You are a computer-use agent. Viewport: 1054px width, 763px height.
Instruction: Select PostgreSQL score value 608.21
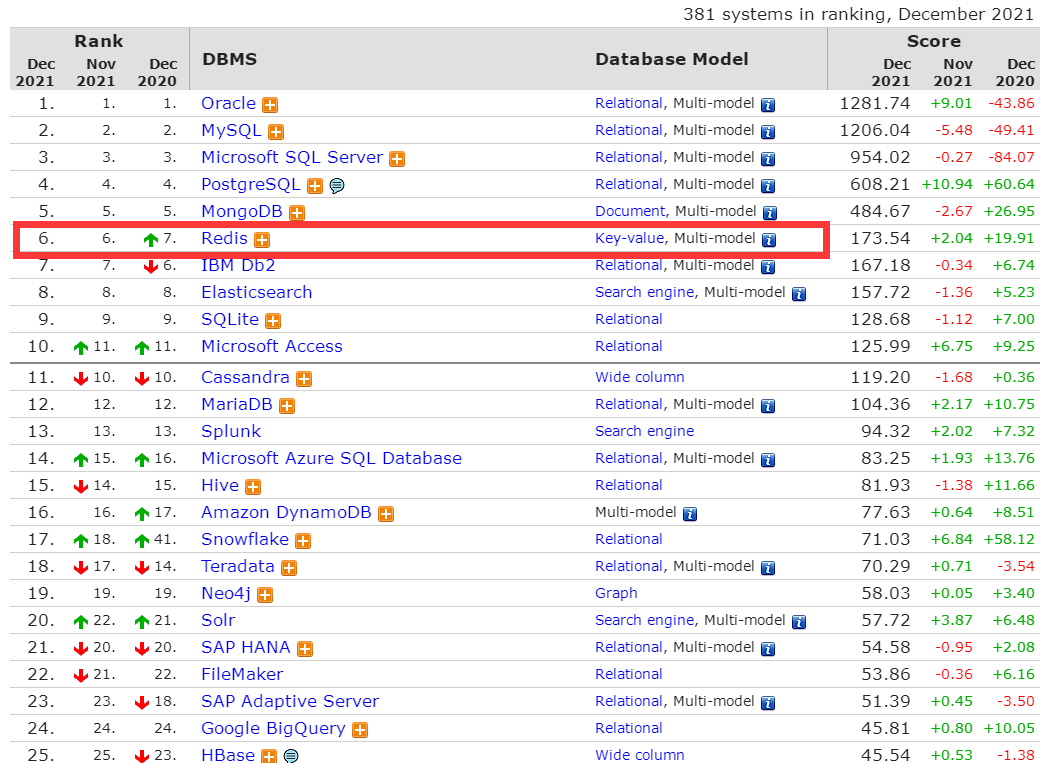(x=880, y=184)
